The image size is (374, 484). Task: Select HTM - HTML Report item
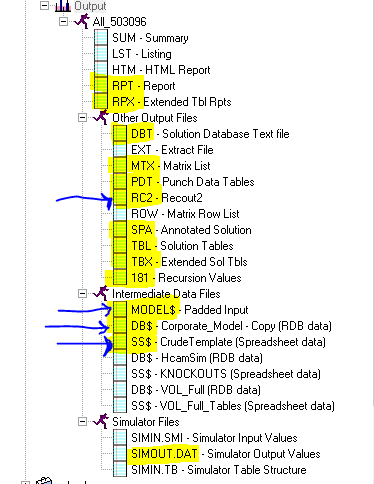(x=161, y=70)
